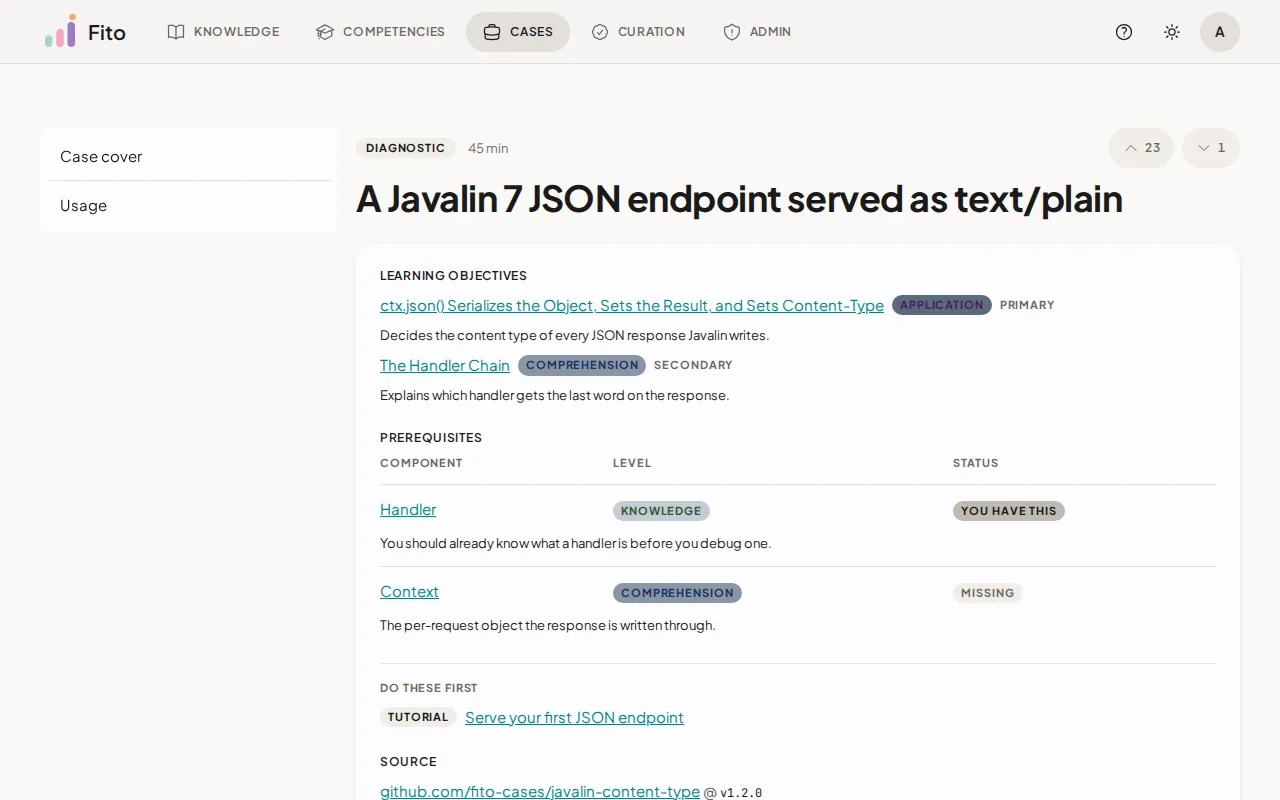The width and height of the screenshot is (1280, 800).
Task: Downvote the case with 1 vote
Action: (x=1211, y=148)
